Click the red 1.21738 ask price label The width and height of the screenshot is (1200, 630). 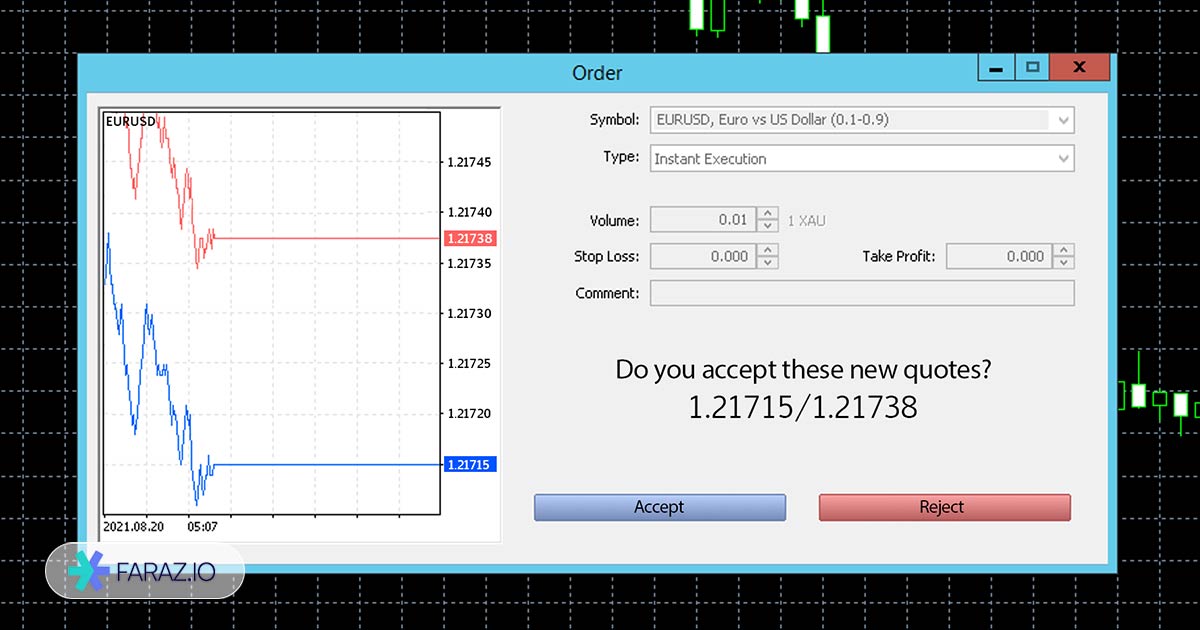coord(469,238)
